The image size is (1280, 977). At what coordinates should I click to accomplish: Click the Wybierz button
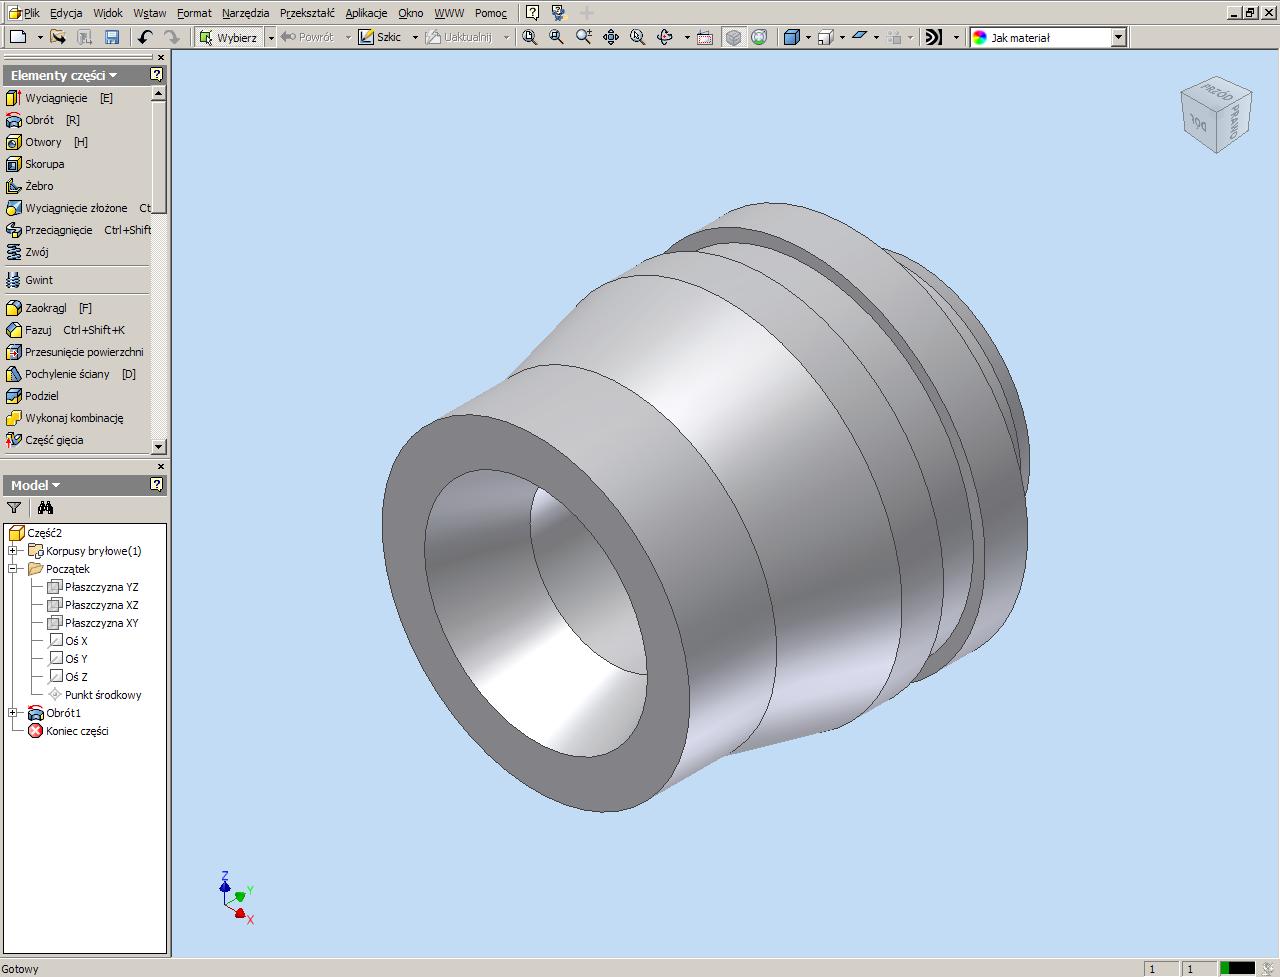point(229,37)
